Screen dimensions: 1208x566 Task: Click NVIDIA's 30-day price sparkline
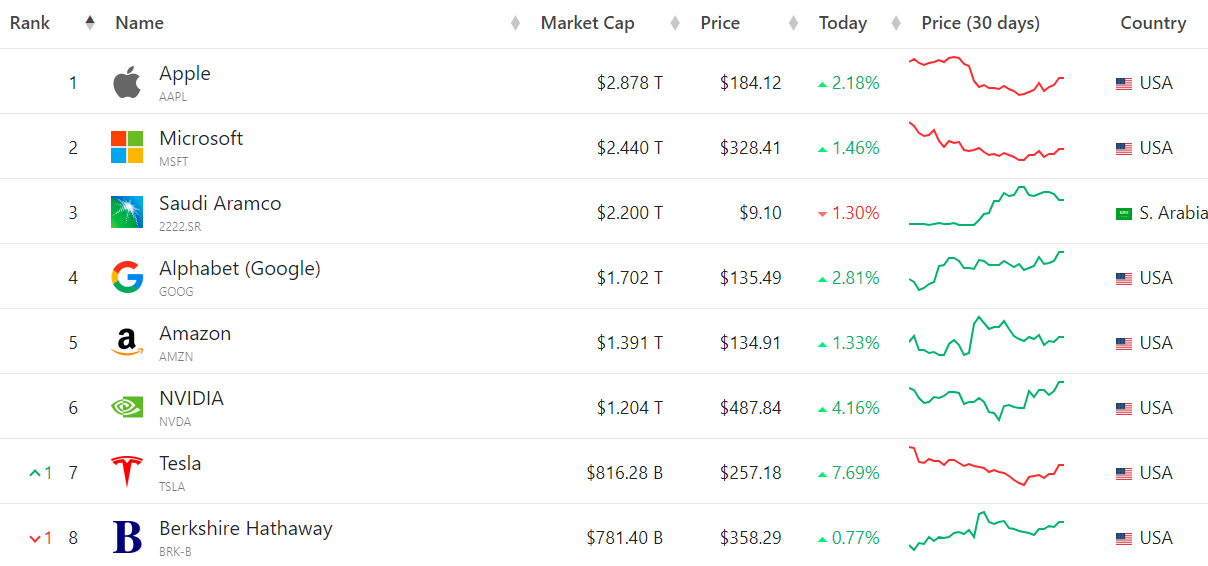[x=987, y=401]
